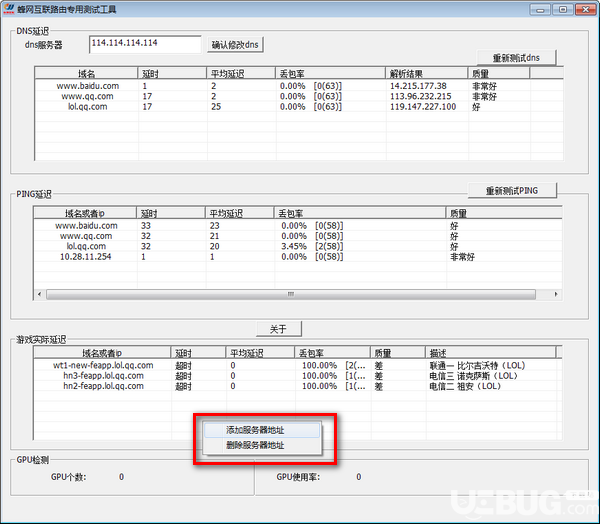Select www.baidu.com row in PING table

298,225
